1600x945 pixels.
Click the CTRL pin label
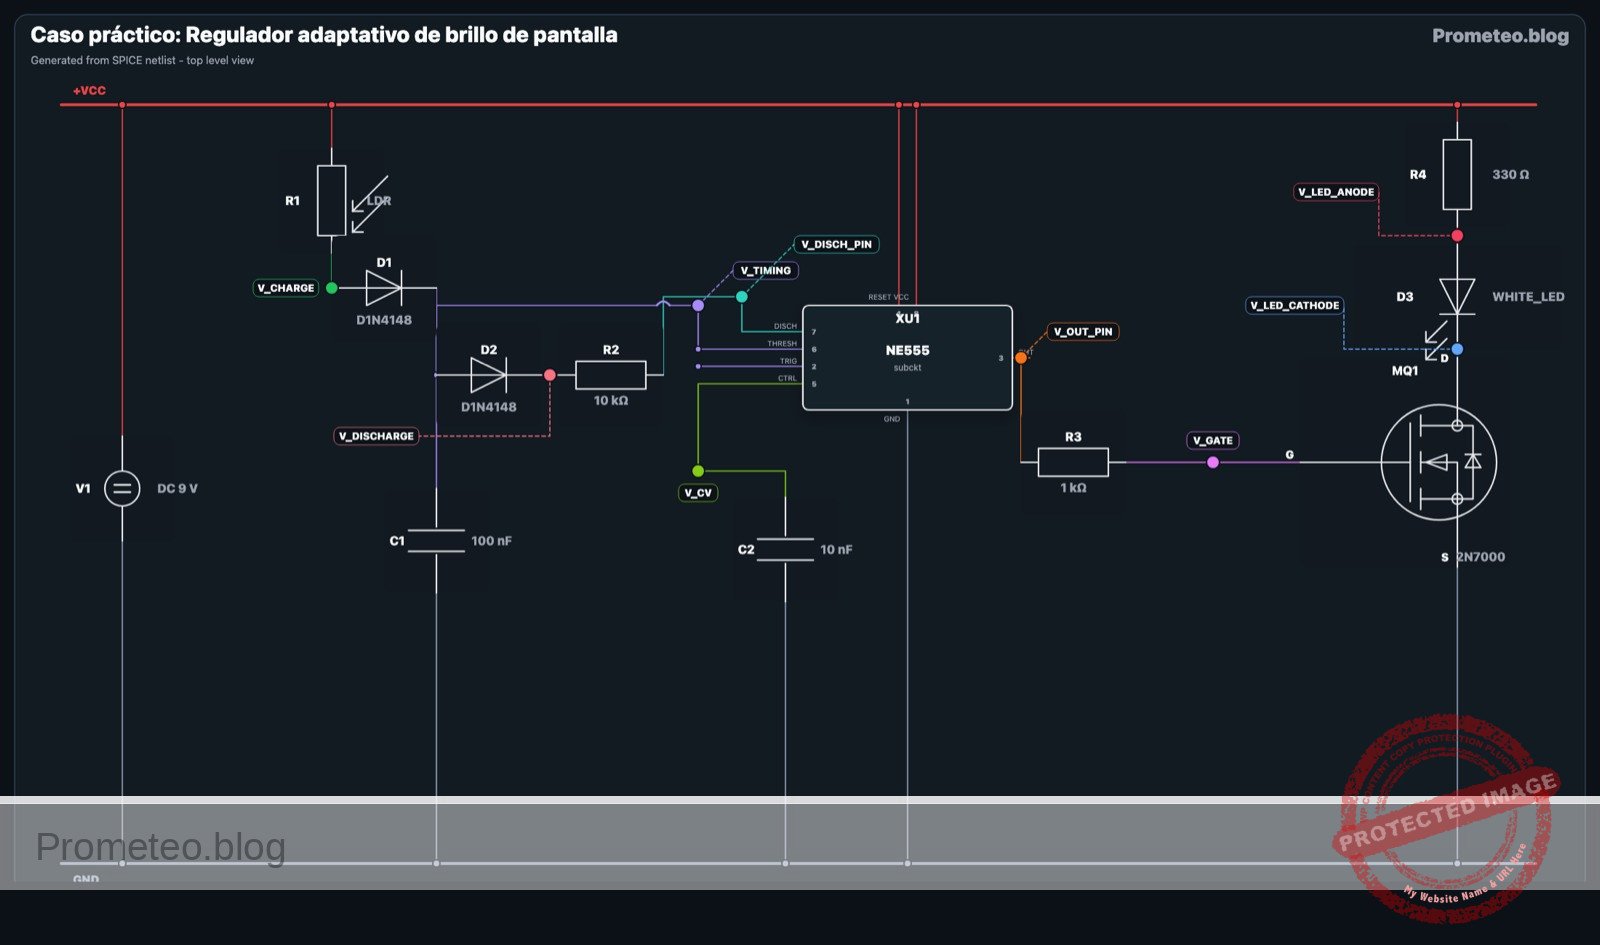pos(787,379)
